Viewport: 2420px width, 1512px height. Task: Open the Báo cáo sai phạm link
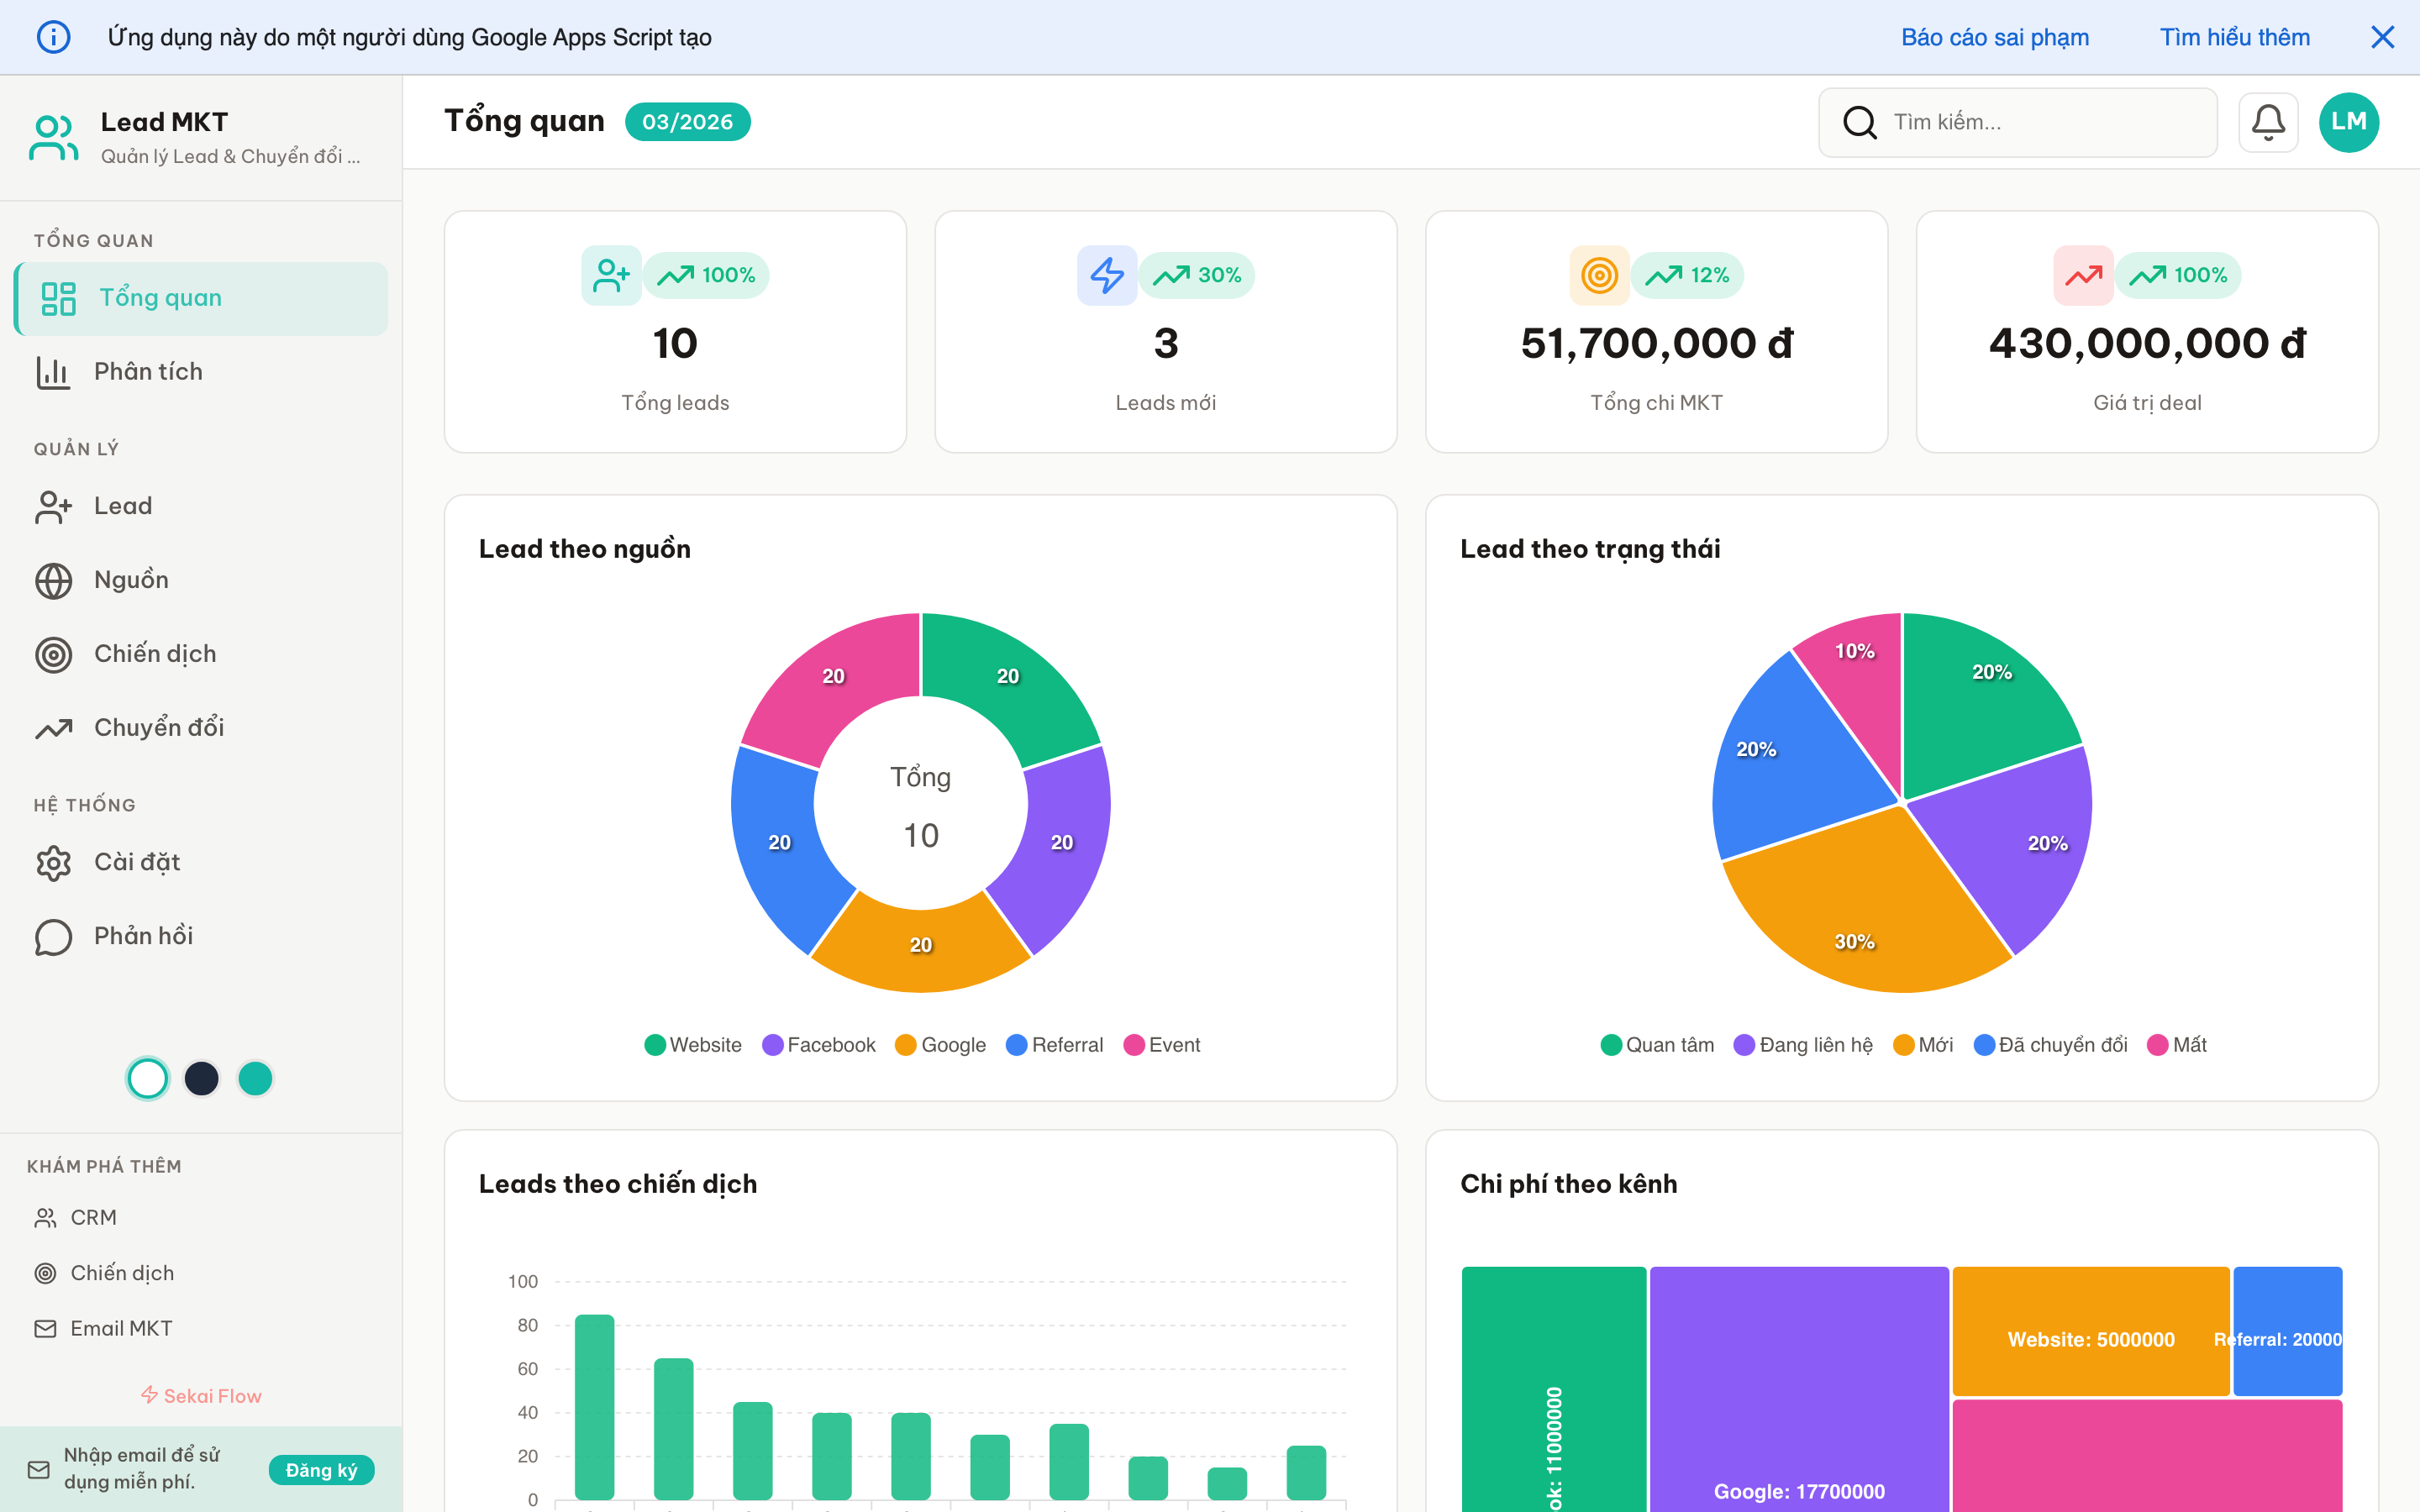click(x=1994, y=37)
